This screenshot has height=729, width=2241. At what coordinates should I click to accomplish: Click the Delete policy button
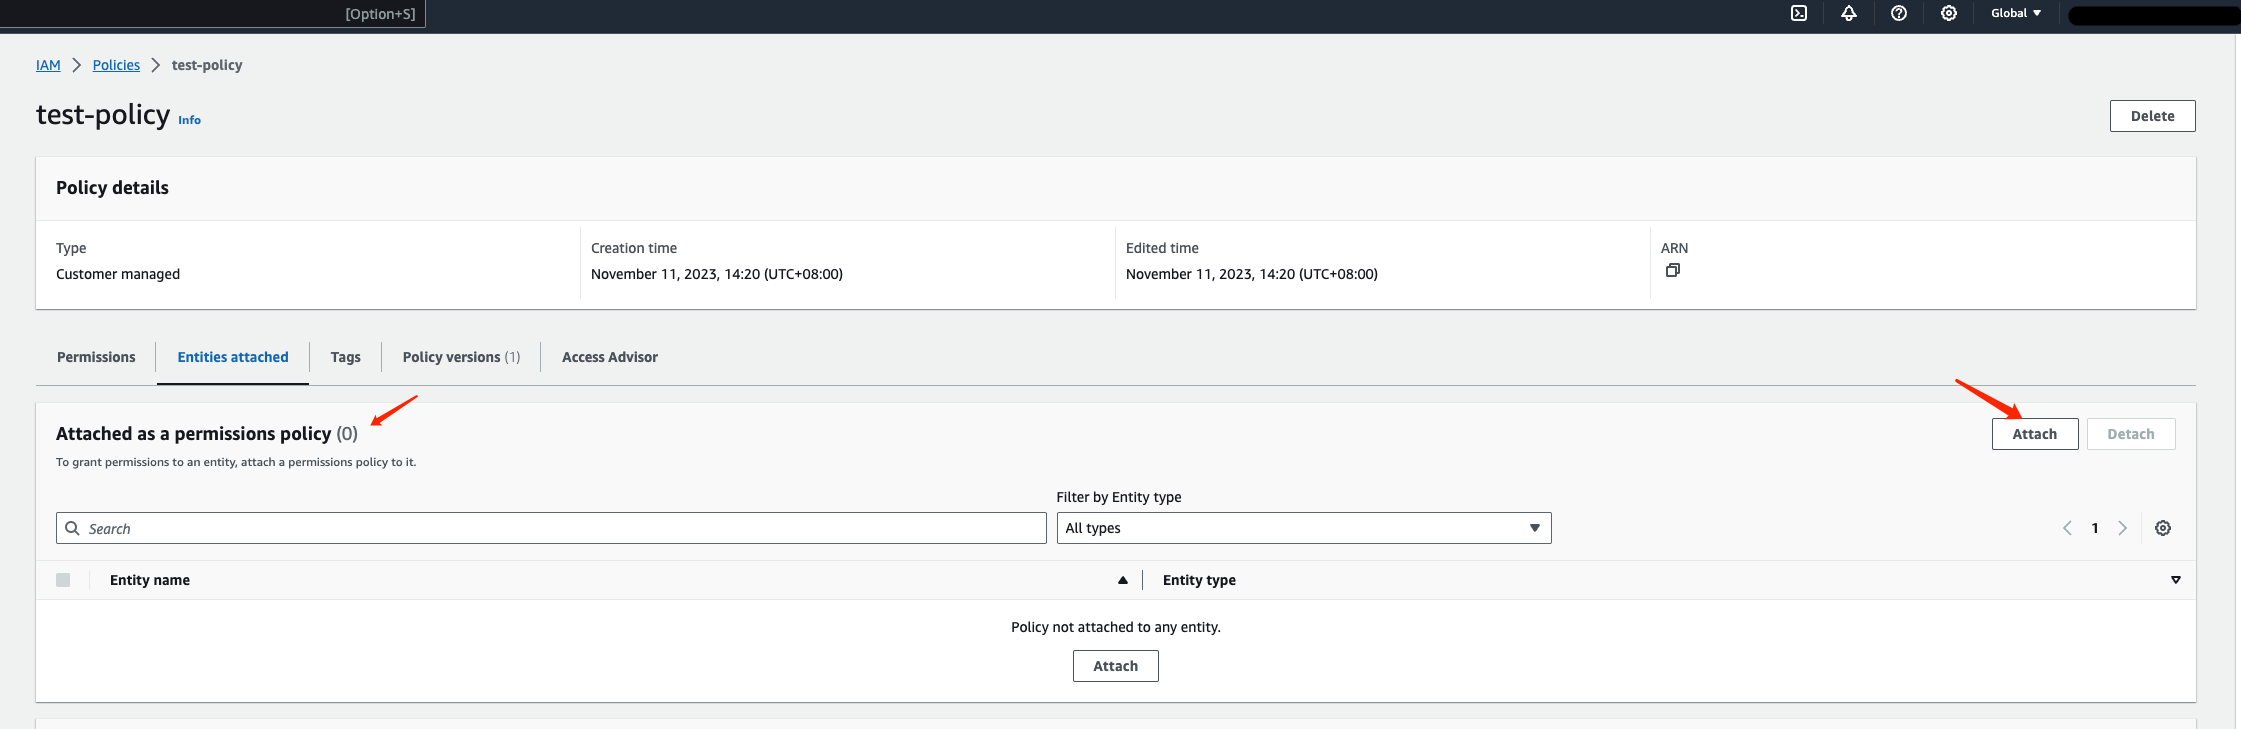(2153, 116)
